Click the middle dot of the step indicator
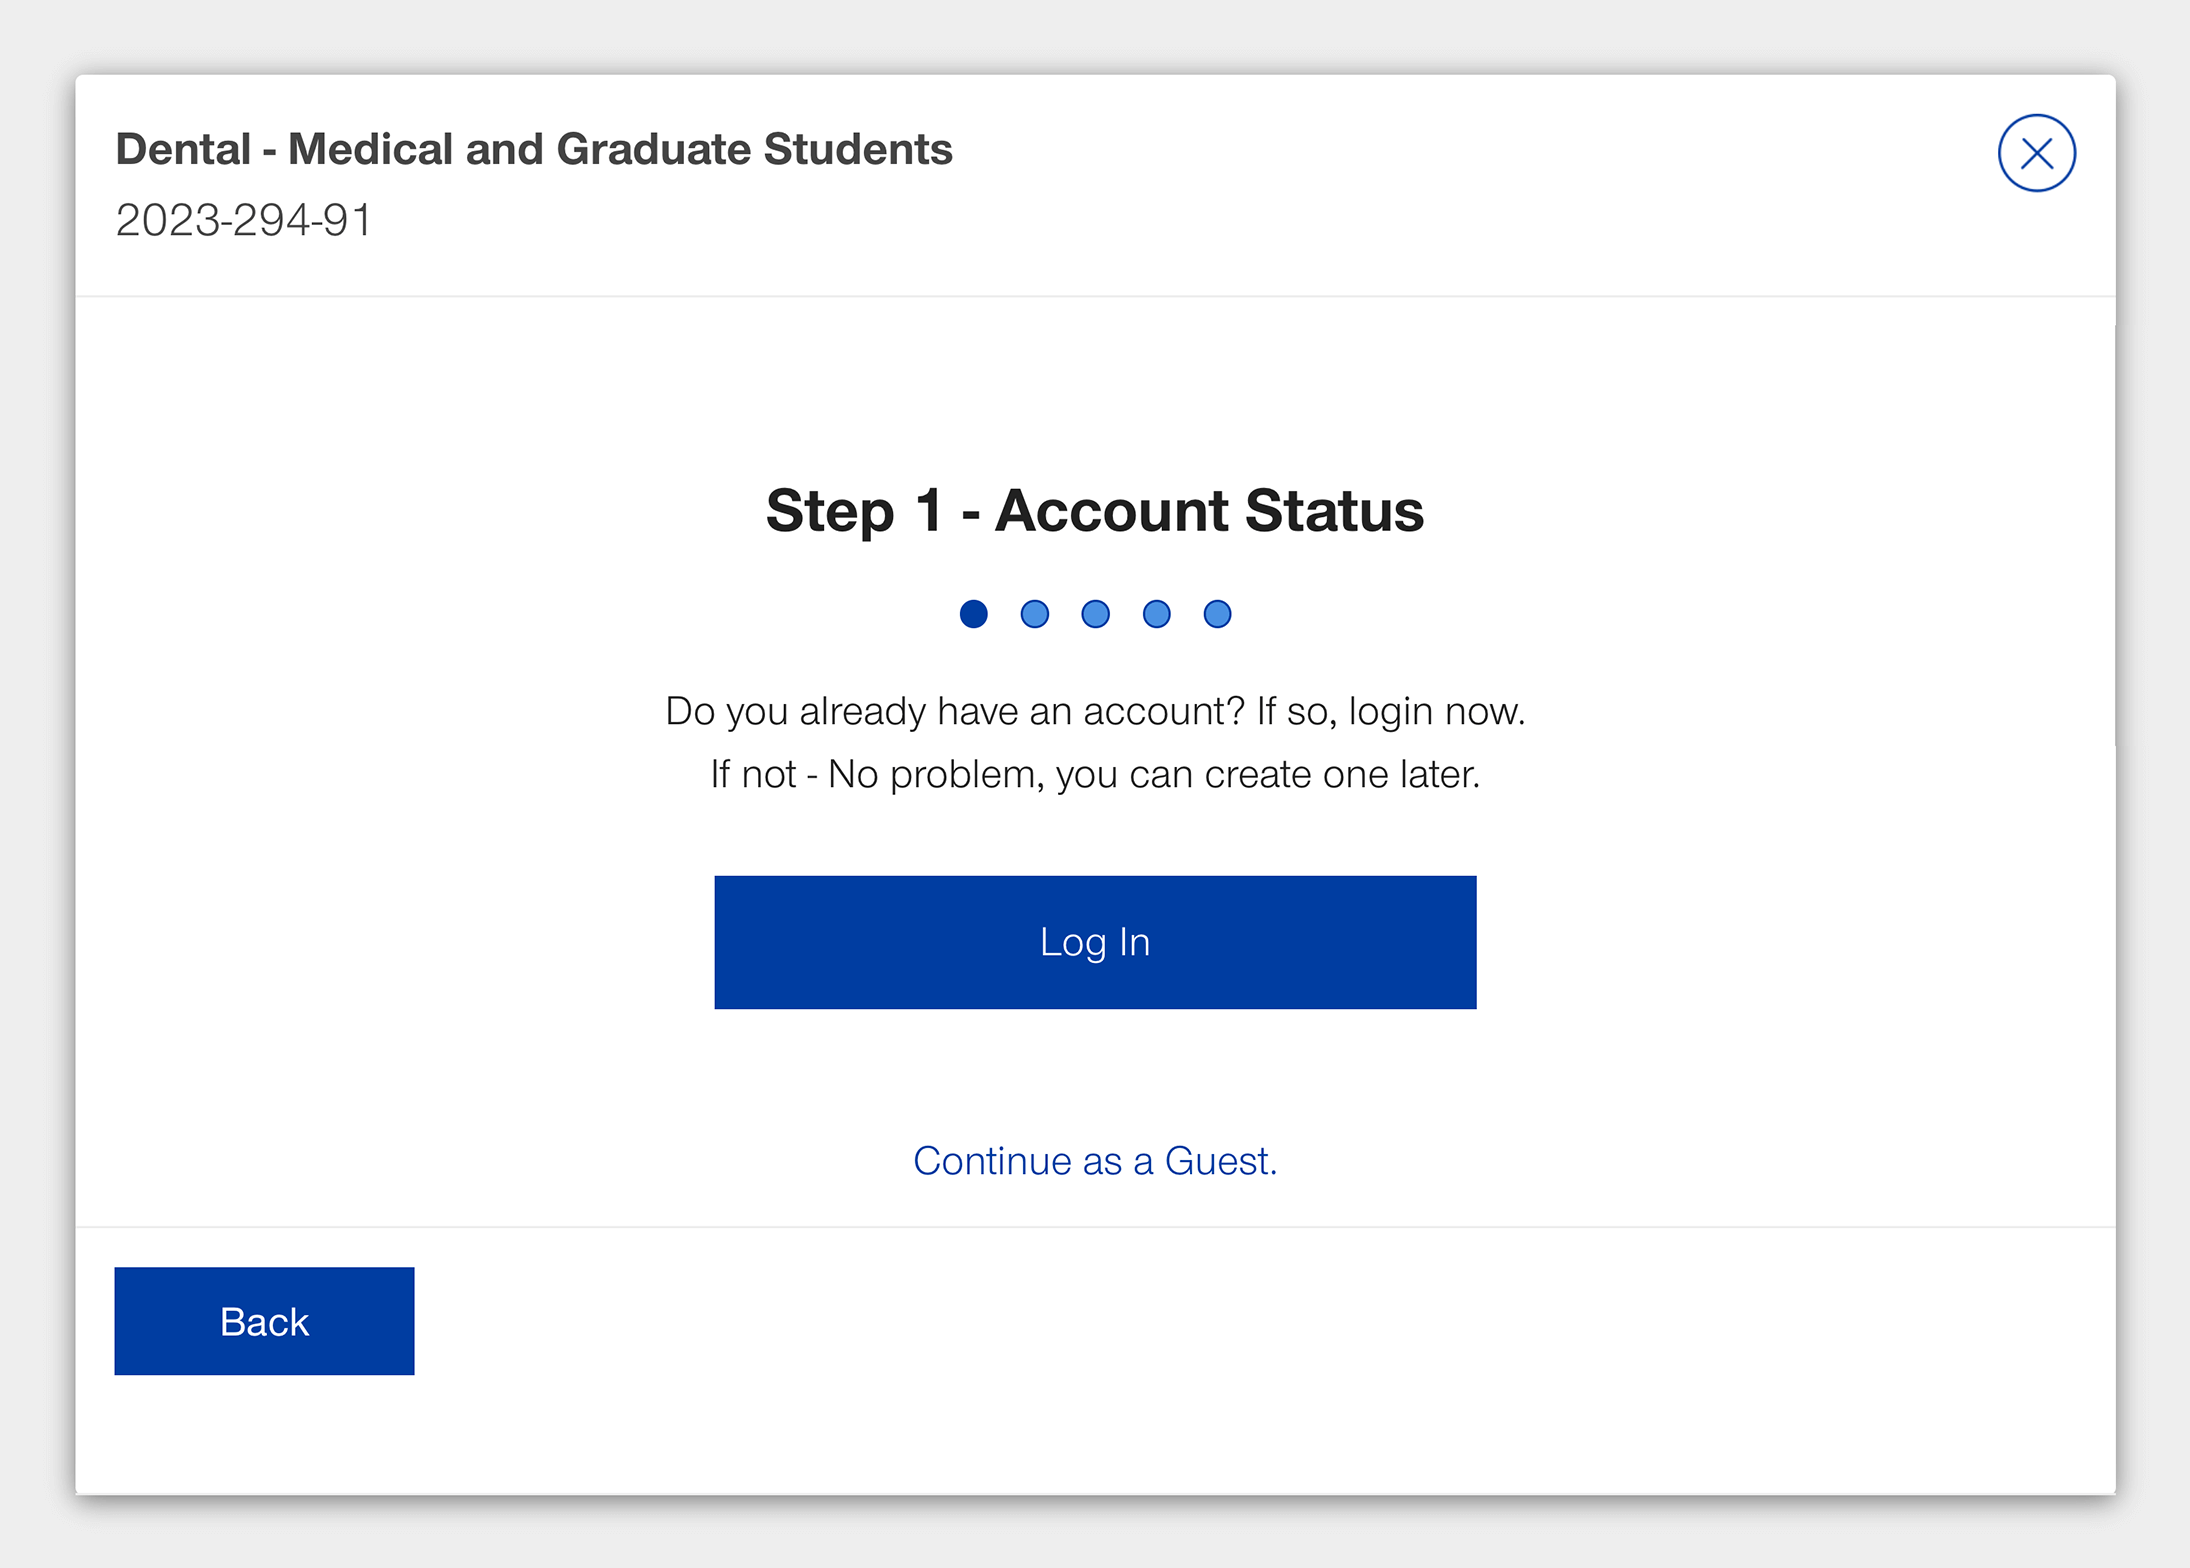The width and height of the screenshot is (2190, 1568). click(x=1095, y=614)
